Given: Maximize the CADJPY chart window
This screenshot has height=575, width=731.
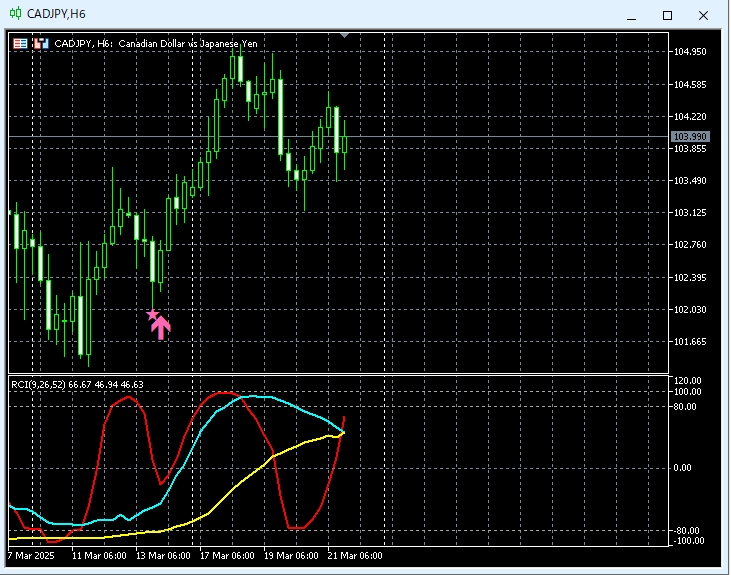Looking at the screenshot, I should click(668, 15).
